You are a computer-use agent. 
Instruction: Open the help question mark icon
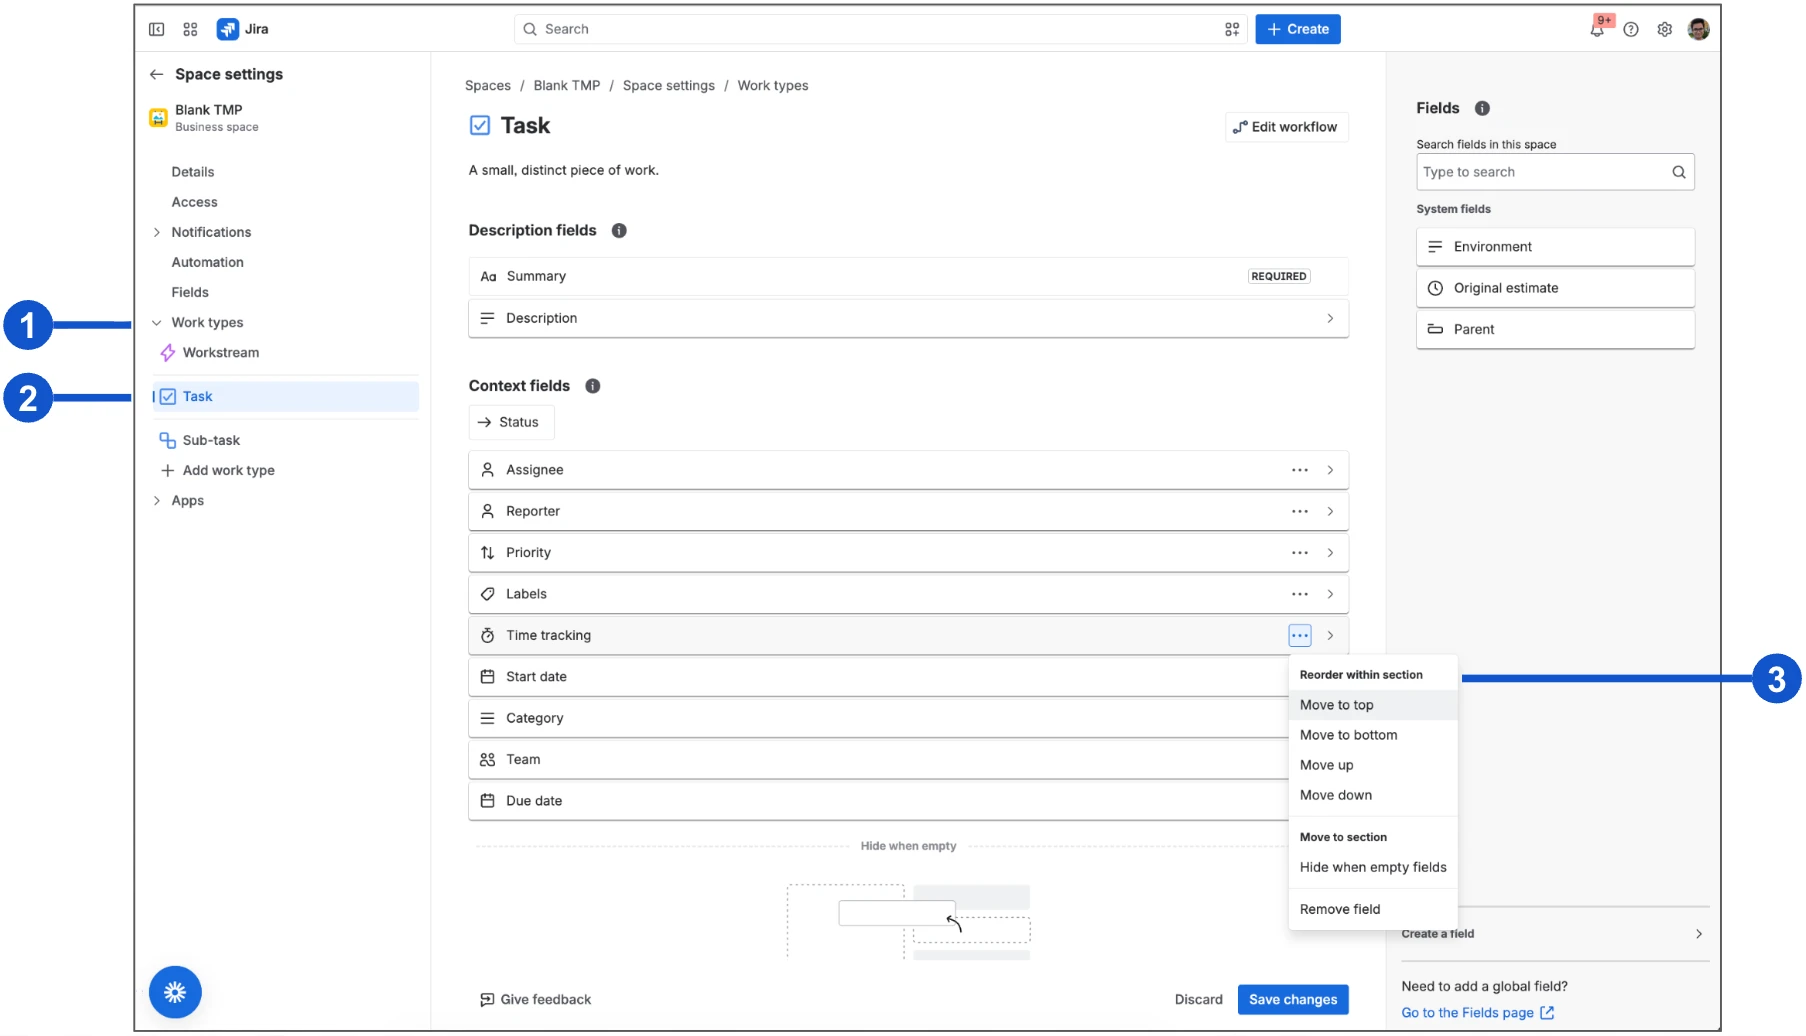coord(1631,29)
